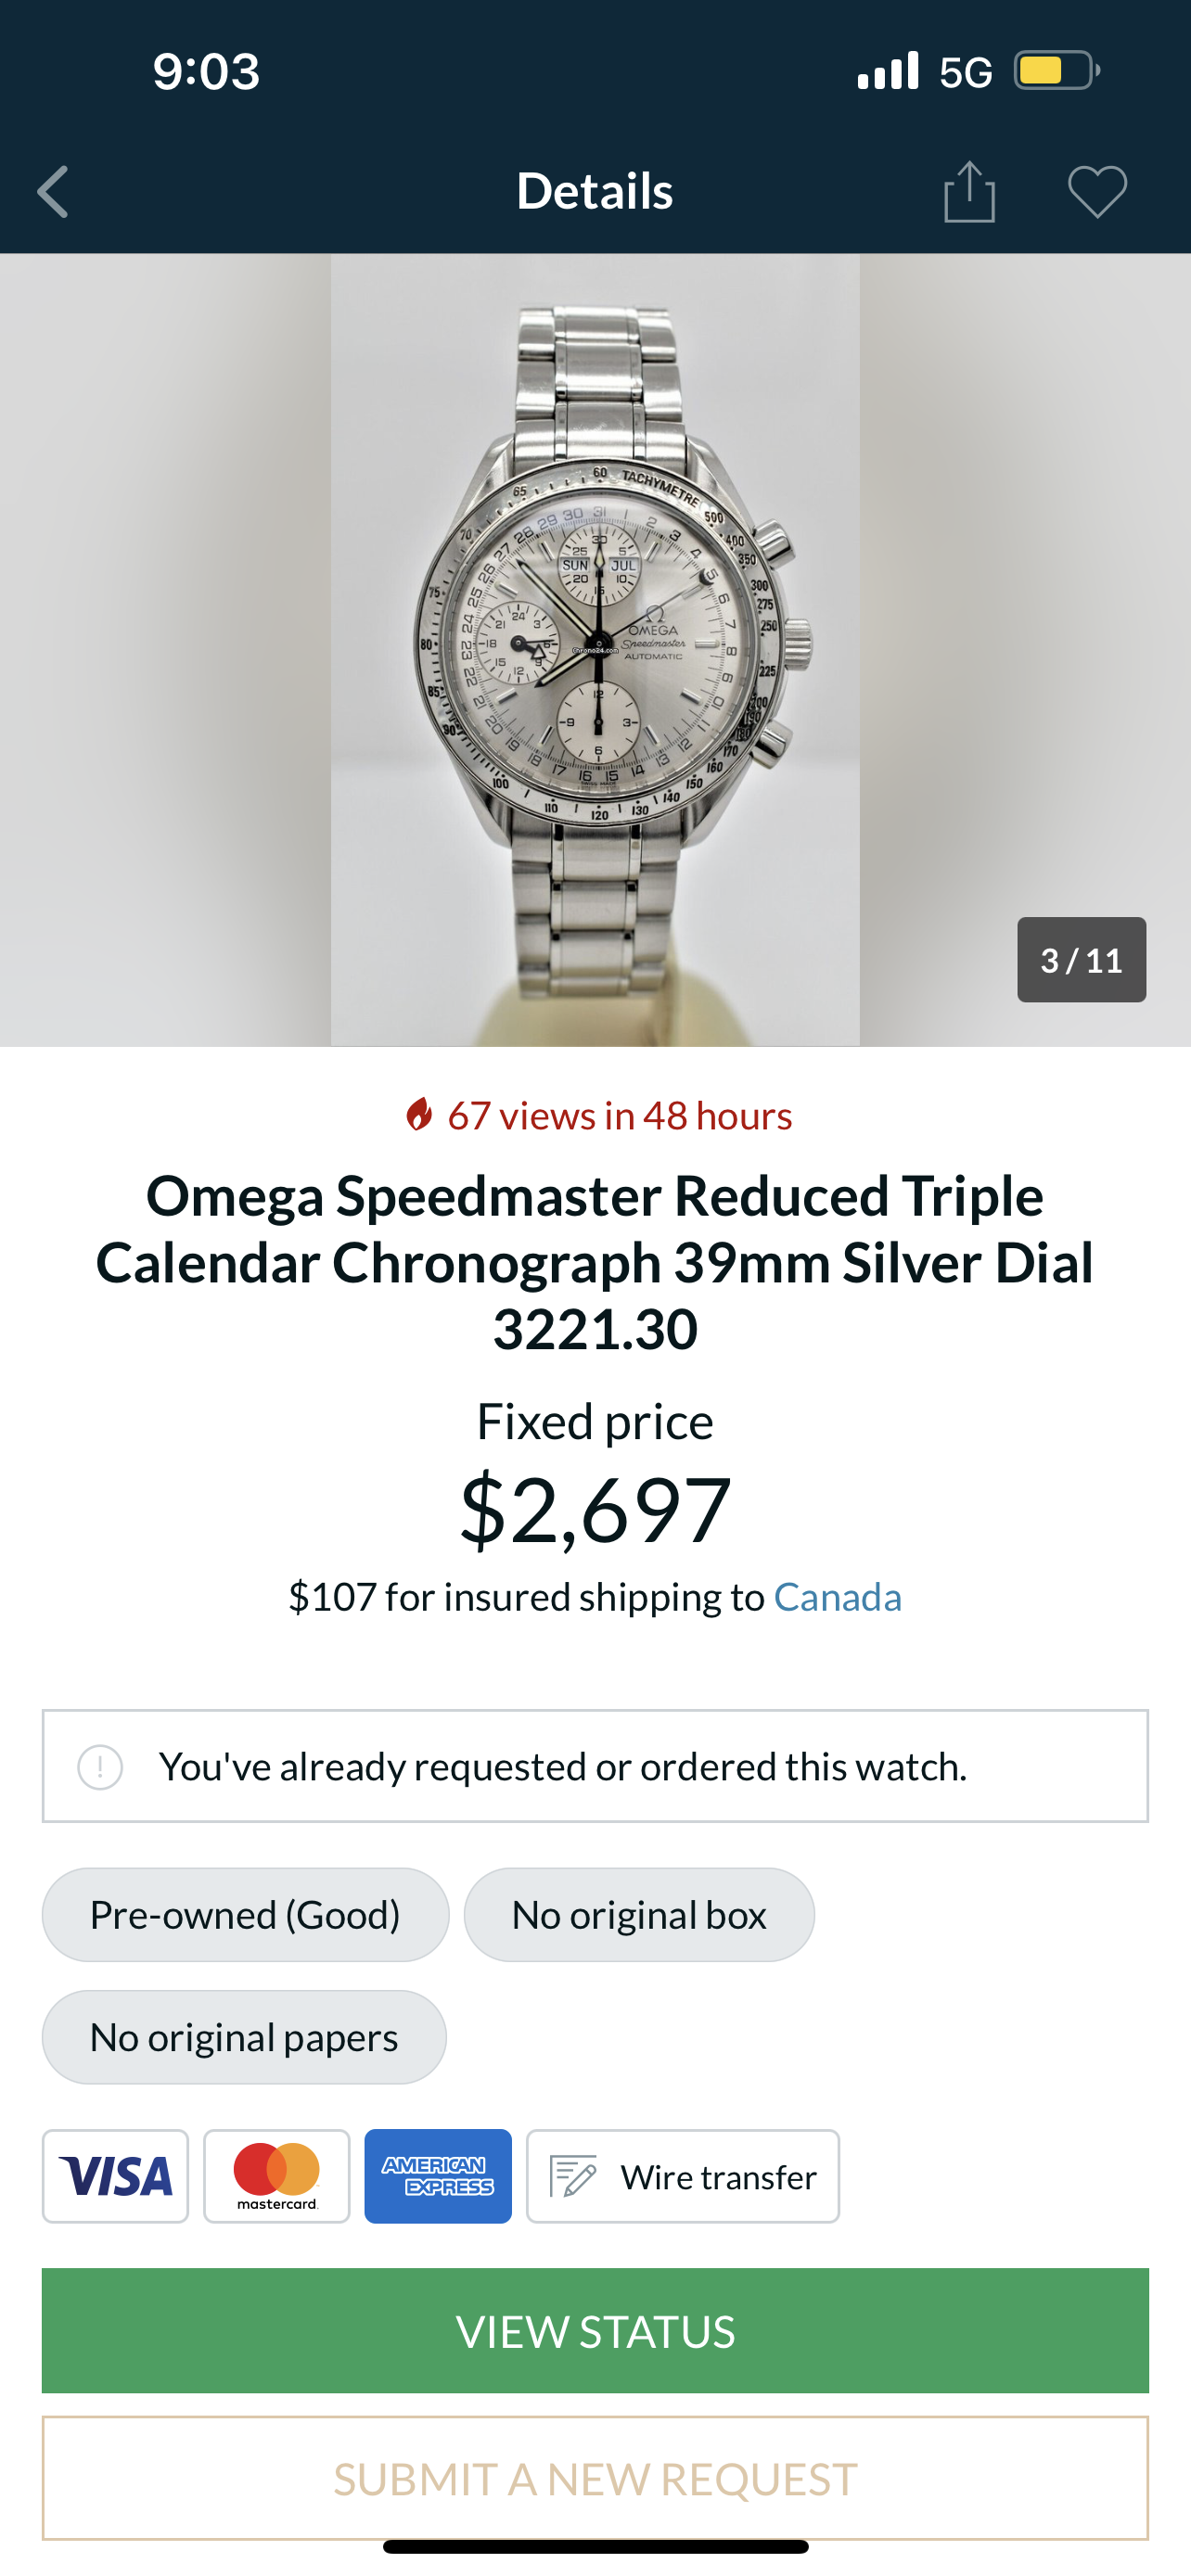This screenshot has width=1191, height=2576.
Task: Tap the info icon in request notice
Action: (x=100, y=1766)
